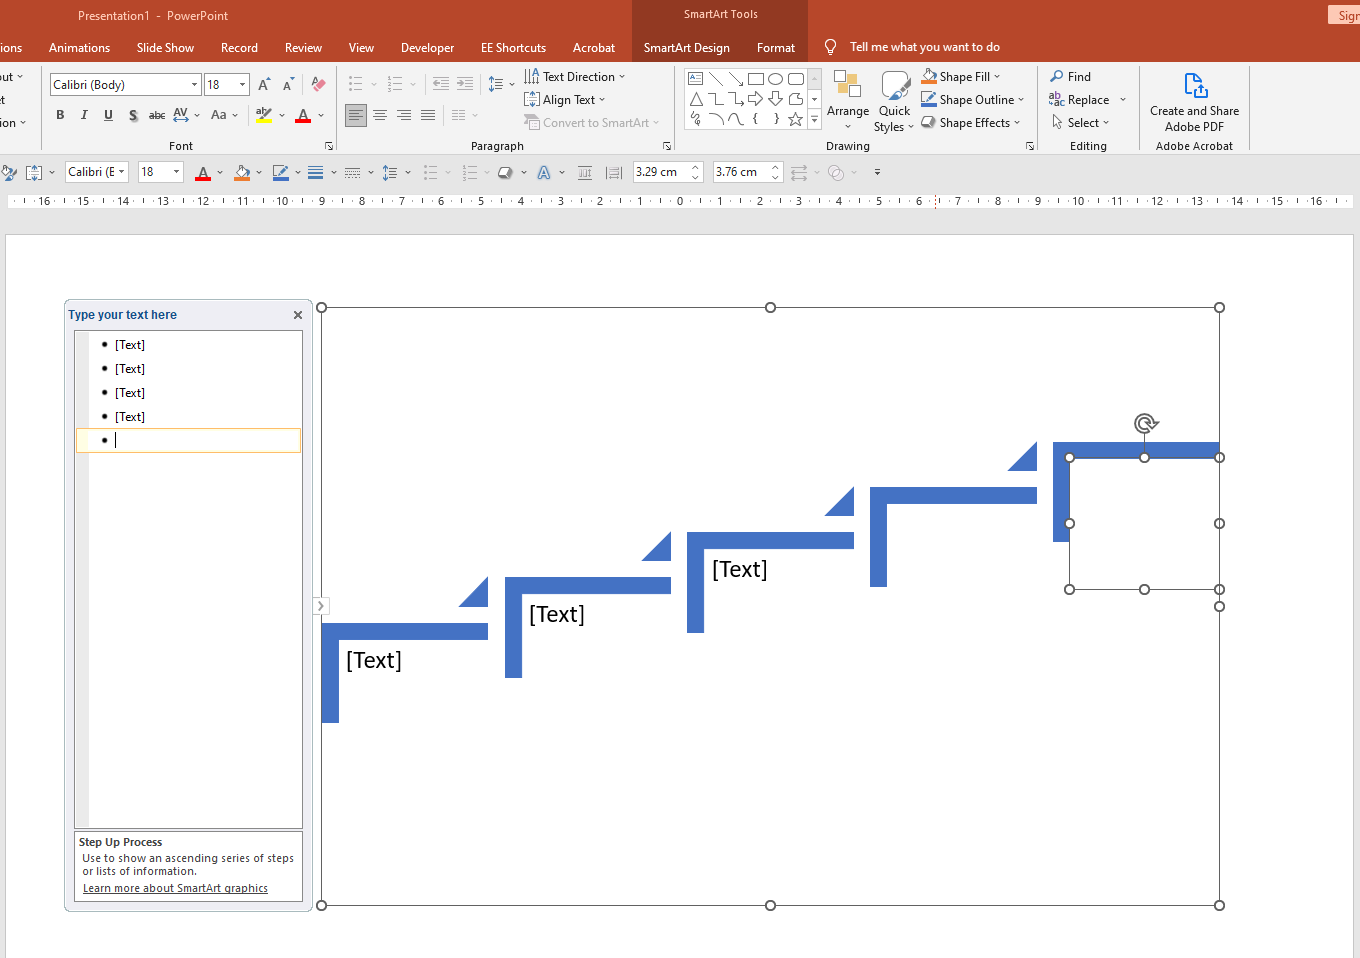Image resolution: width=1360 pixels, height=958 pixels.
Task: Insert a Text Box shape from gallery
Action: (x=696, y=79)
